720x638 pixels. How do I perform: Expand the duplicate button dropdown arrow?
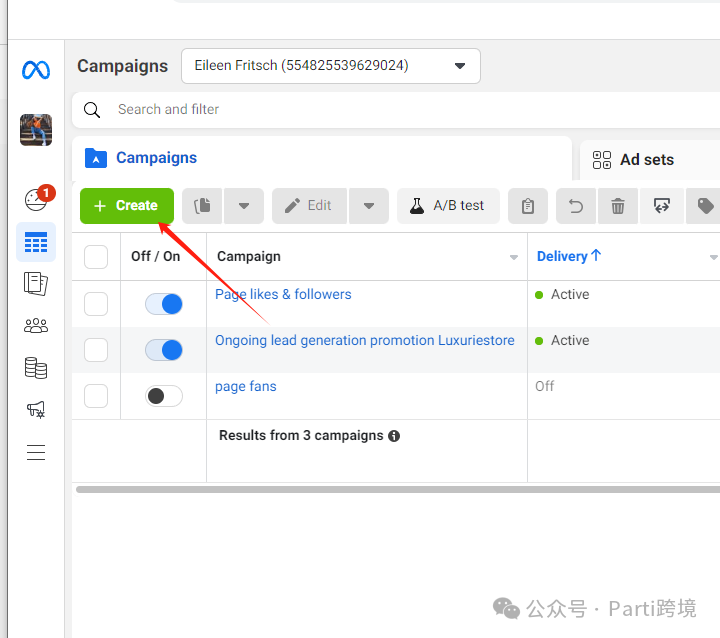coord(244,206)
